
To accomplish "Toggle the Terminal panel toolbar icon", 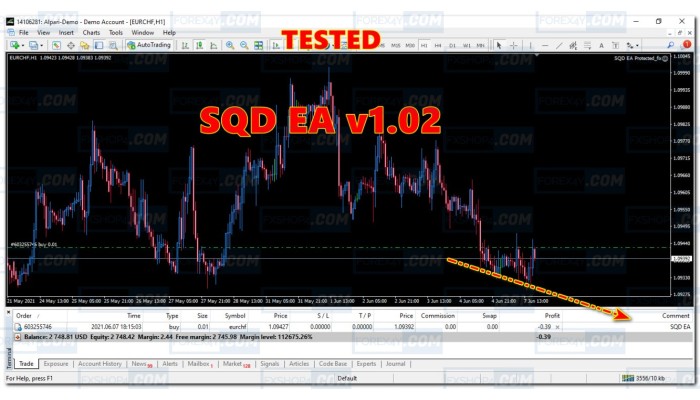I will [99, 45].
